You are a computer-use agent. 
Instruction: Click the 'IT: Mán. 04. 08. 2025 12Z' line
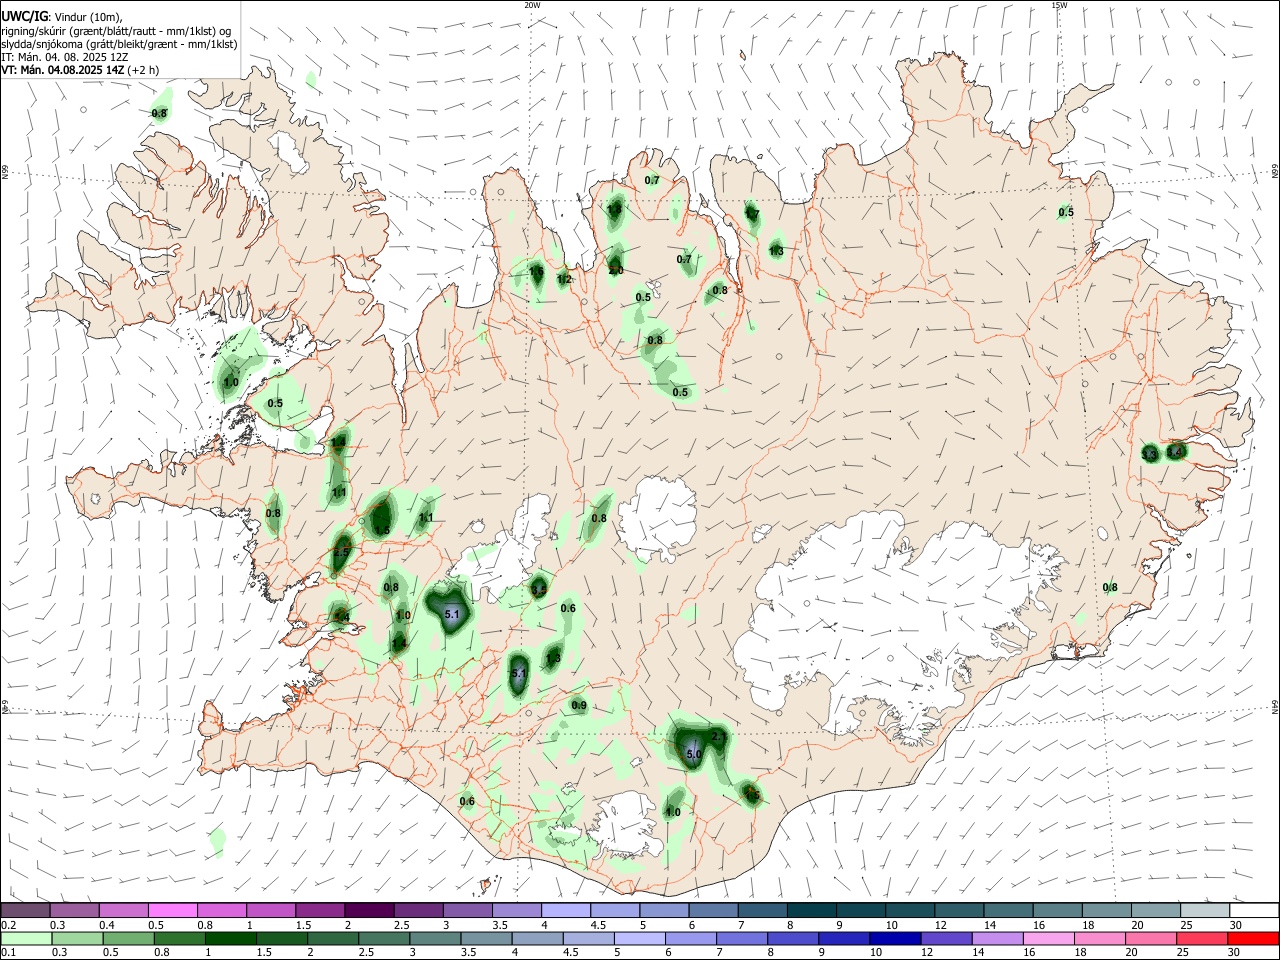63,57
